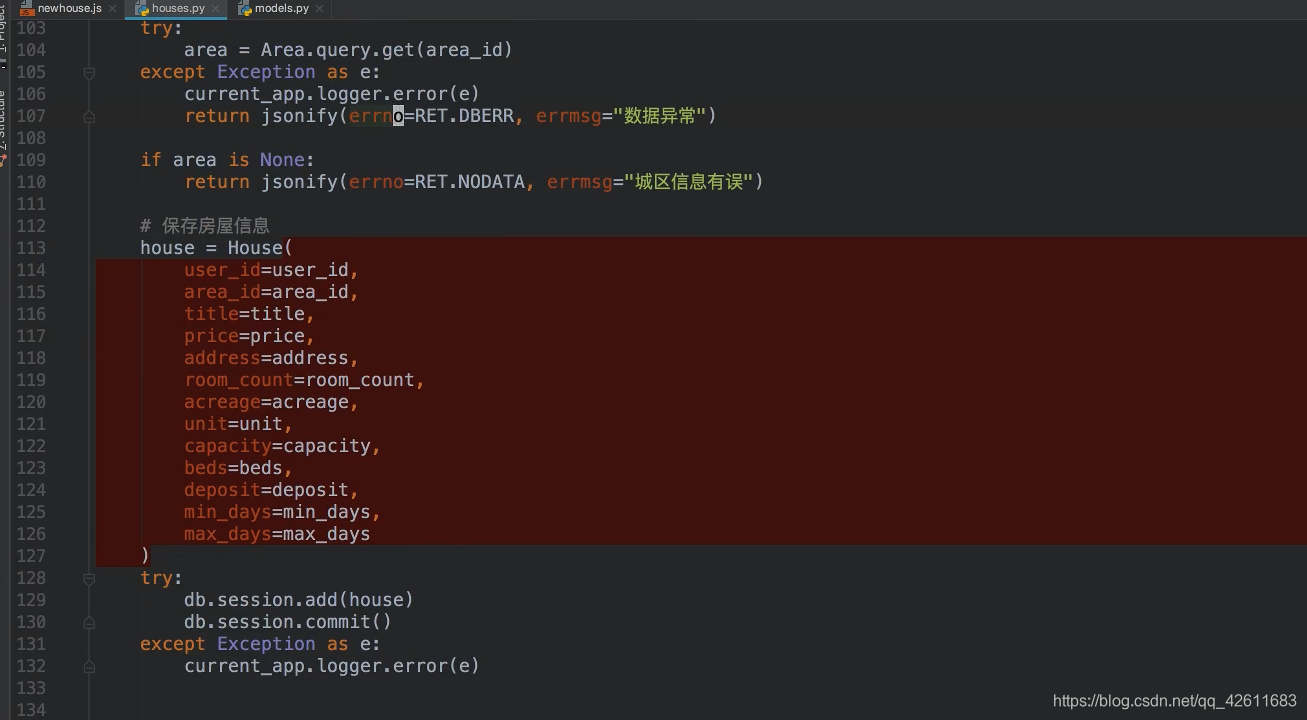Click the '# 保存房屋信息' comment
Screen dimensions: 1307x720
[205, 226]
